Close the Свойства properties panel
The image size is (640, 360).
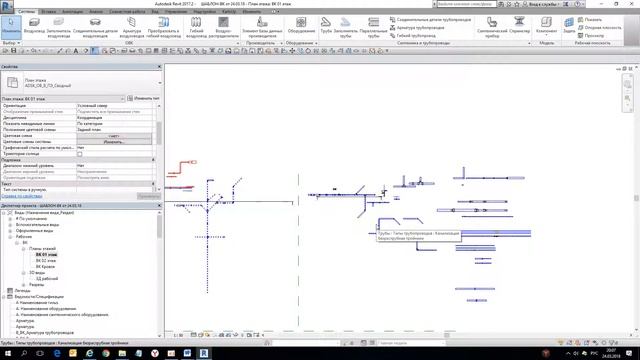(160, 67)
